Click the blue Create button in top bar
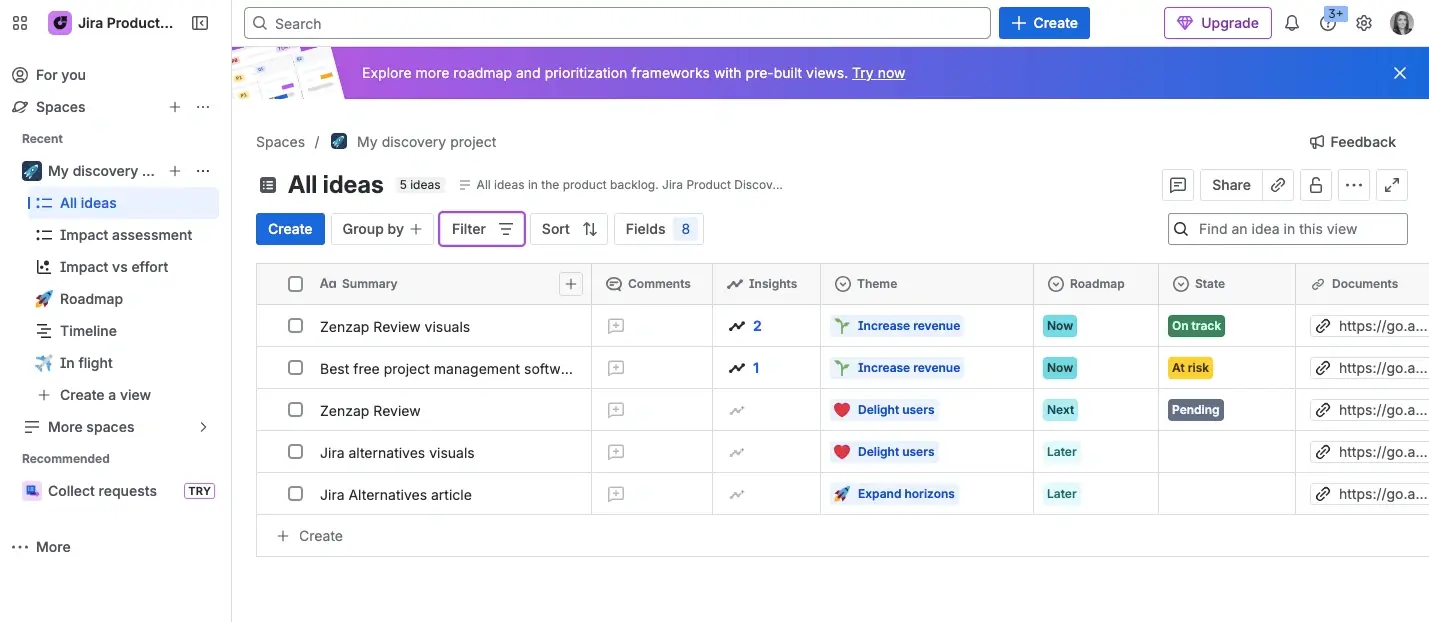1429x622 pixels. click(1044, 23)
